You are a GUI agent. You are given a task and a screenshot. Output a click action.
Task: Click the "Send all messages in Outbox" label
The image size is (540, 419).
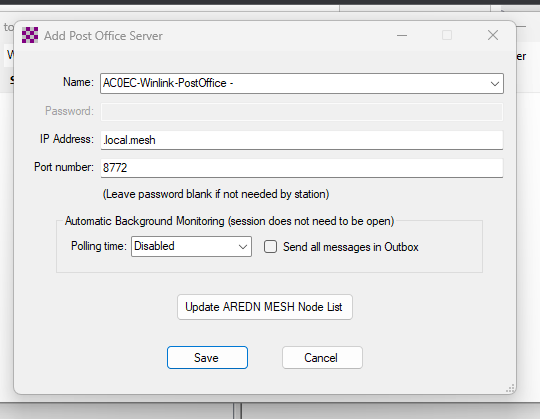351,247
